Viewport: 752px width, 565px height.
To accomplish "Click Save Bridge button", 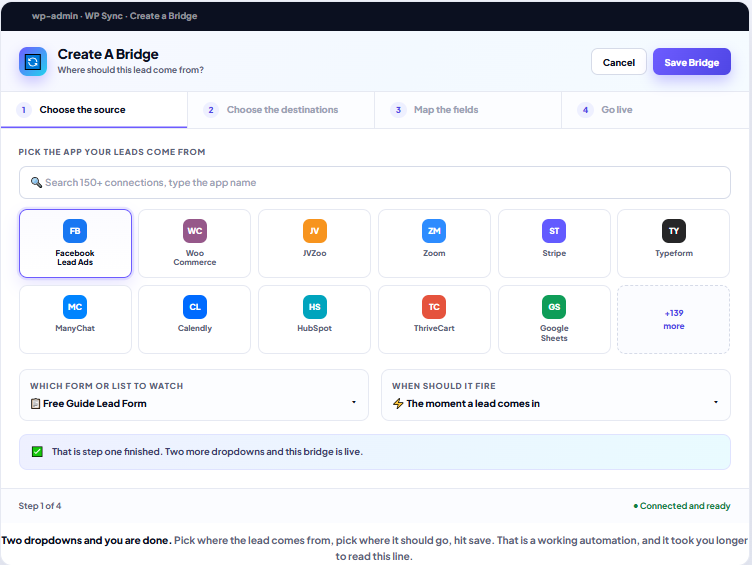I will pos(692,62).
